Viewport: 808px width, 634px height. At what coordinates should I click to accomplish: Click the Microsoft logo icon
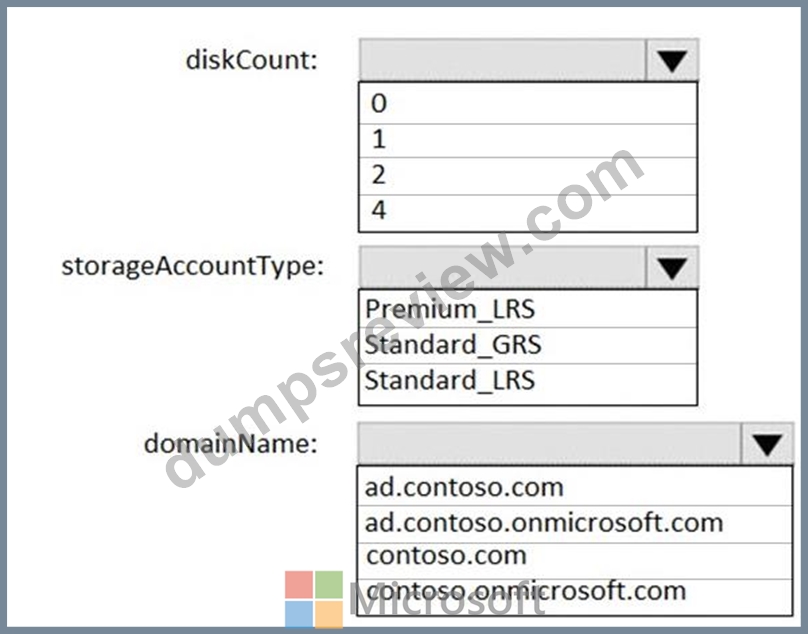click(x=314, y=599)
